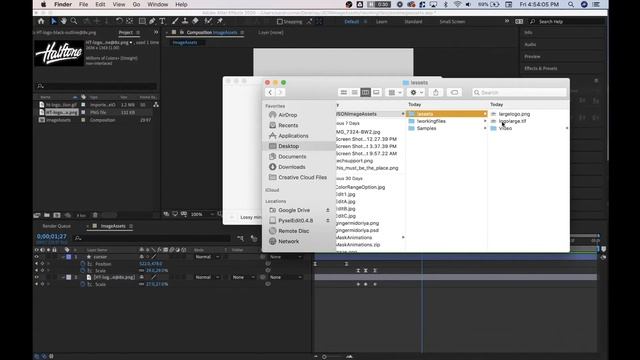This screenshot has height=360, width=640.
Task: Toggle the Snapping checkbox
Action: [280, 22]
